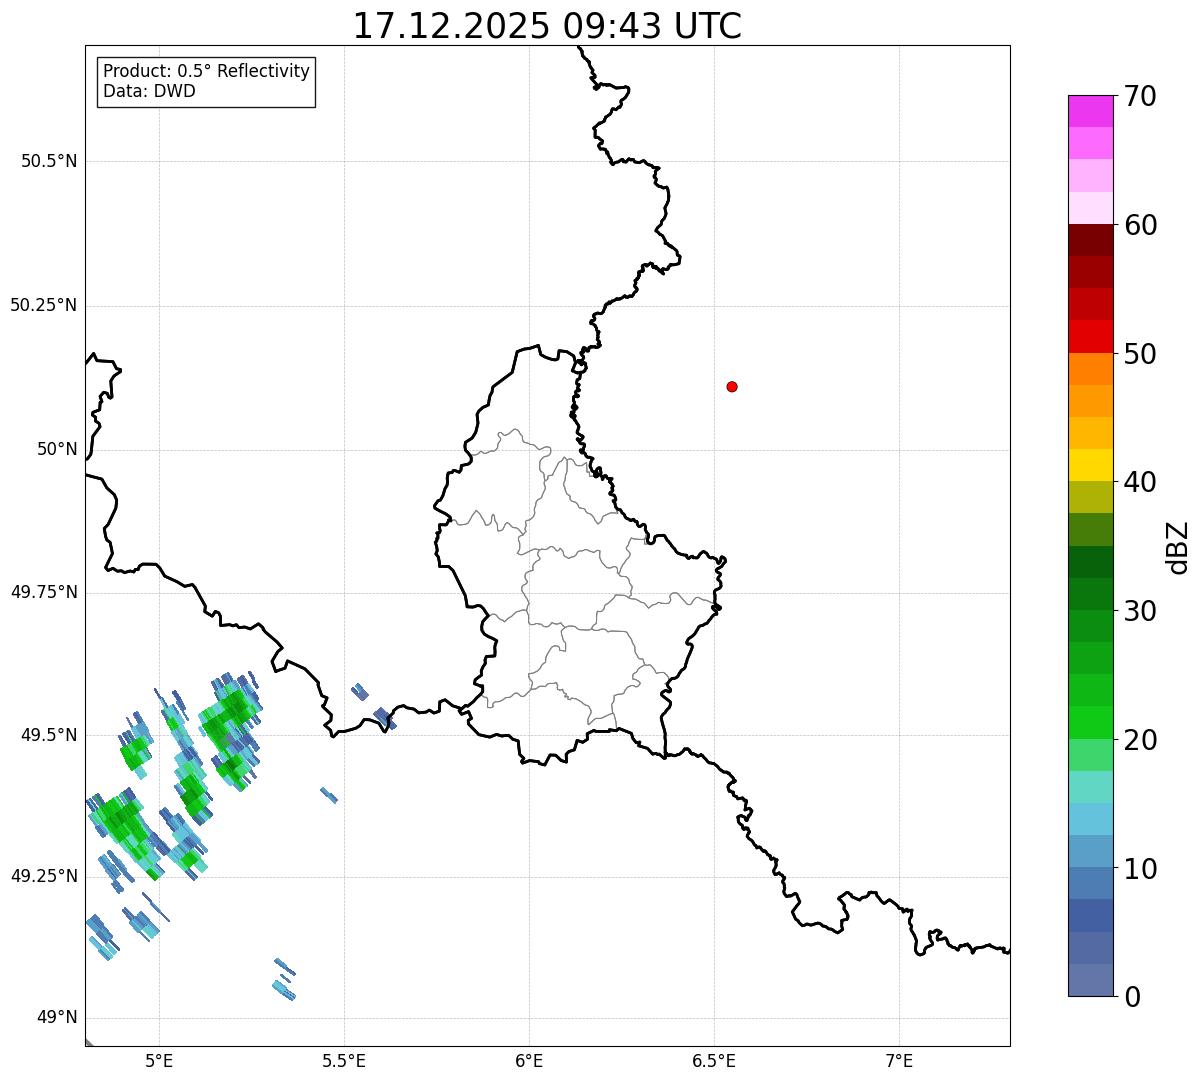Pick the bright red colorbar swatch at 50 dBZ
This screenshot has height=1081, width=1202.
(1090, 337)
